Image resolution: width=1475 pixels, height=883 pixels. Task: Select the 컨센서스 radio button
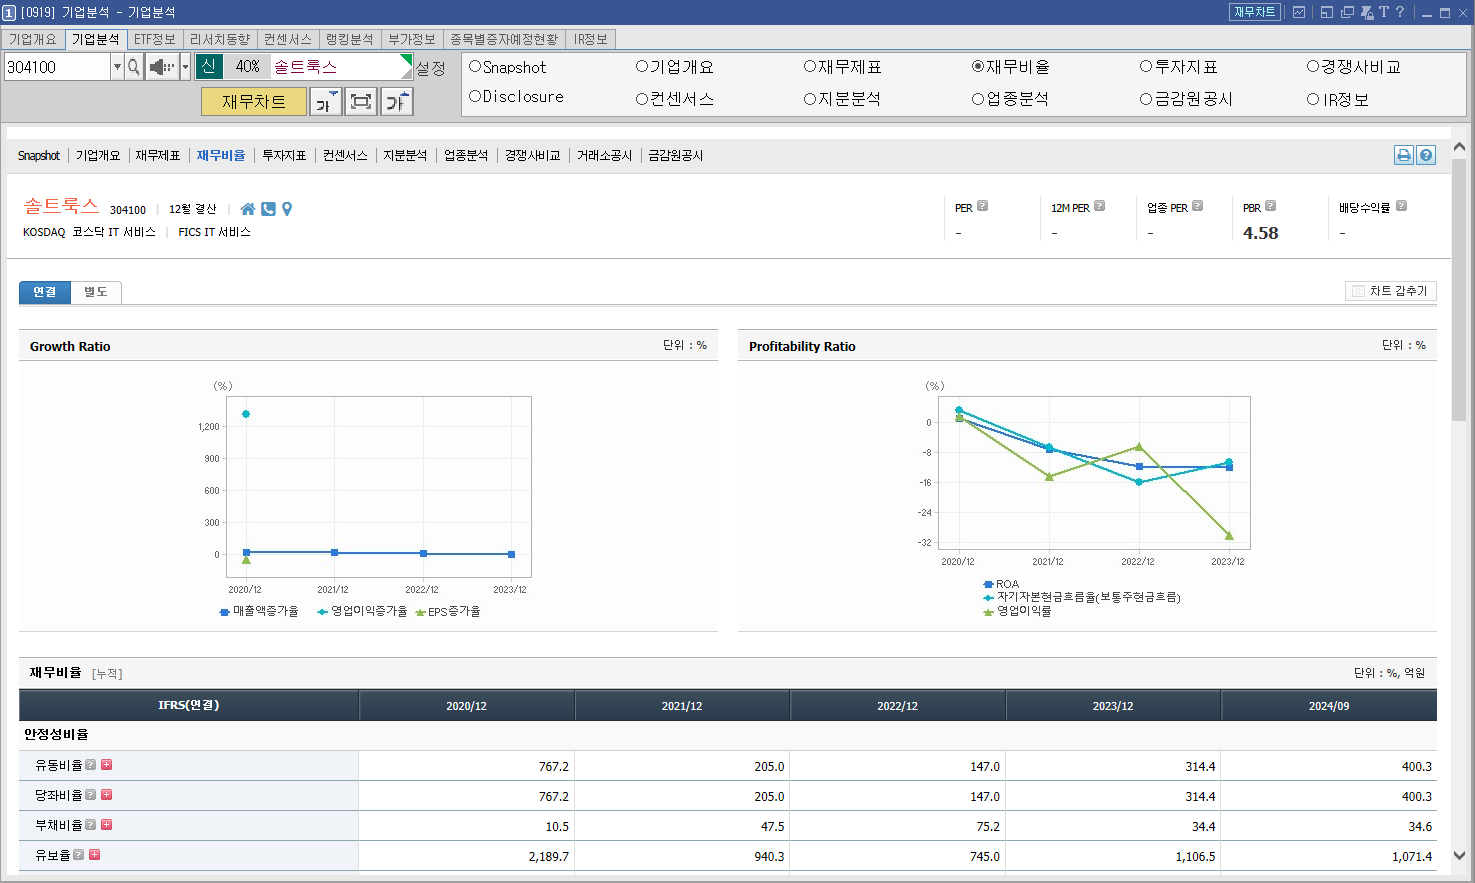pyautogui.click(x=642, y=99)
